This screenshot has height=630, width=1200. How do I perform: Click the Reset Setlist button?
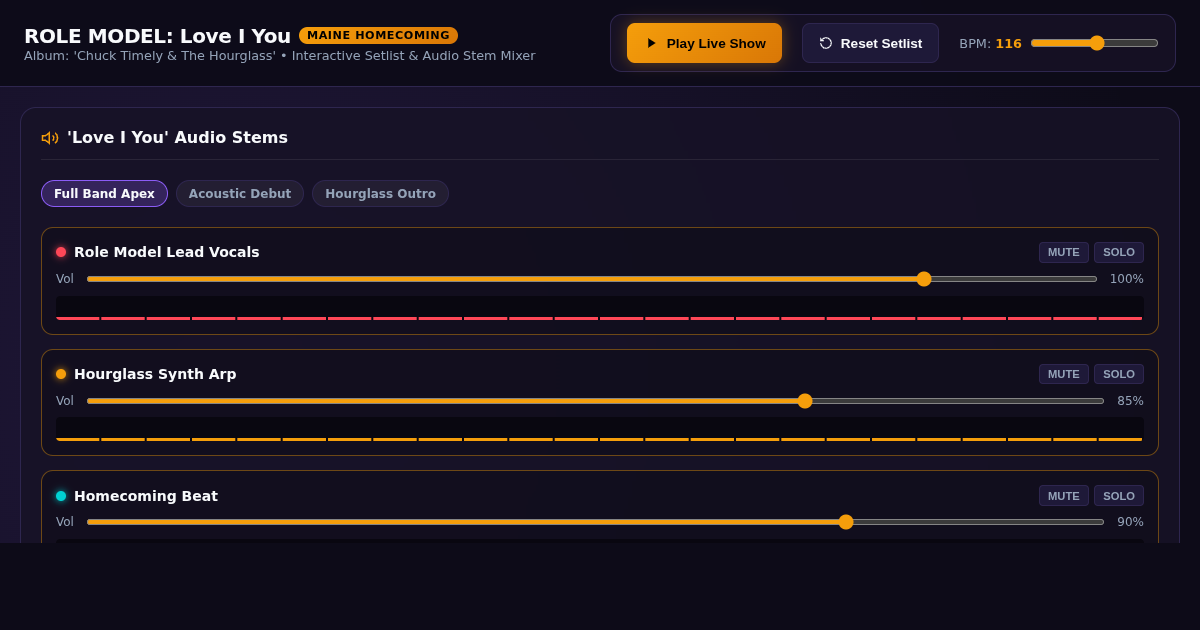click(870, 43)
